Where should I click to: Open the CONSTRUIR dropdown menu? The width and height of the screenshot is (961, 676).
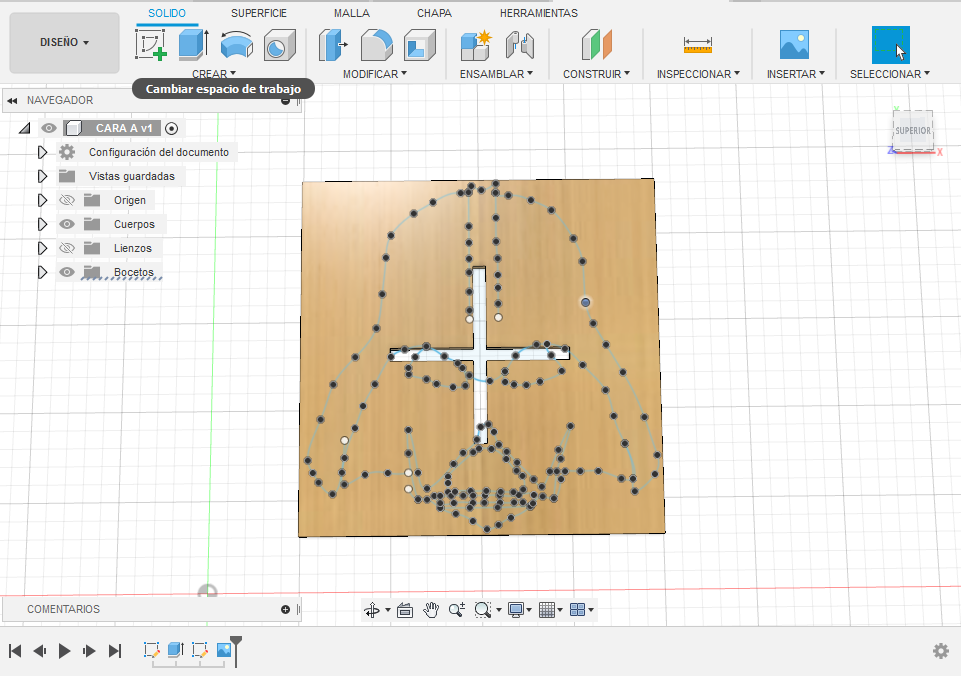[596, 74]
